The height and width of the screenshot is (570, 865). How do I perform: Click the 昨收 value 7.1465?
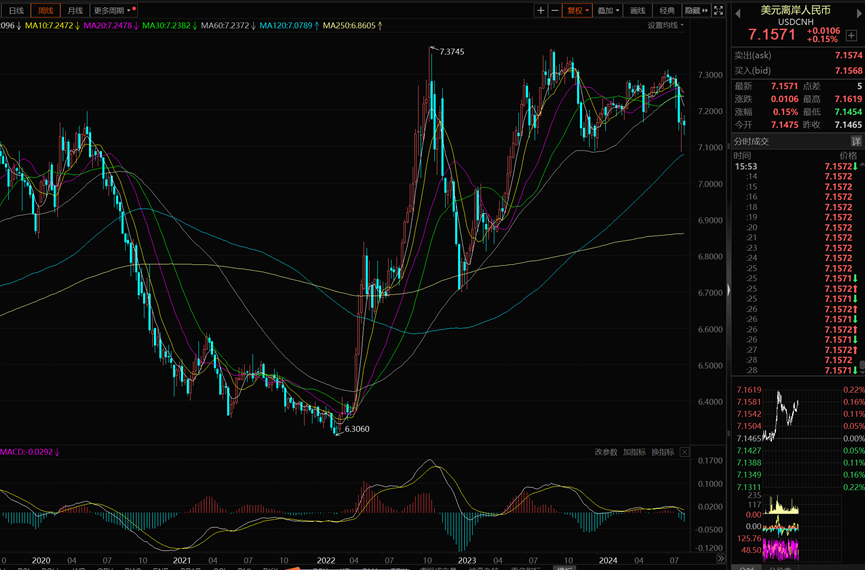click(x=848, y=125)
